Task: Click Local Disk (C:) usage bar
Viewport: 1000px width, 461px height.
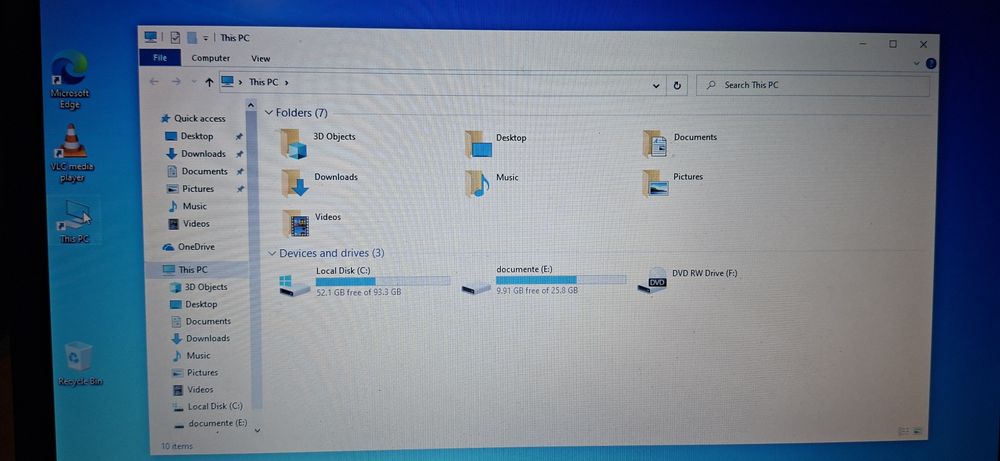Action: pos(383,281)
